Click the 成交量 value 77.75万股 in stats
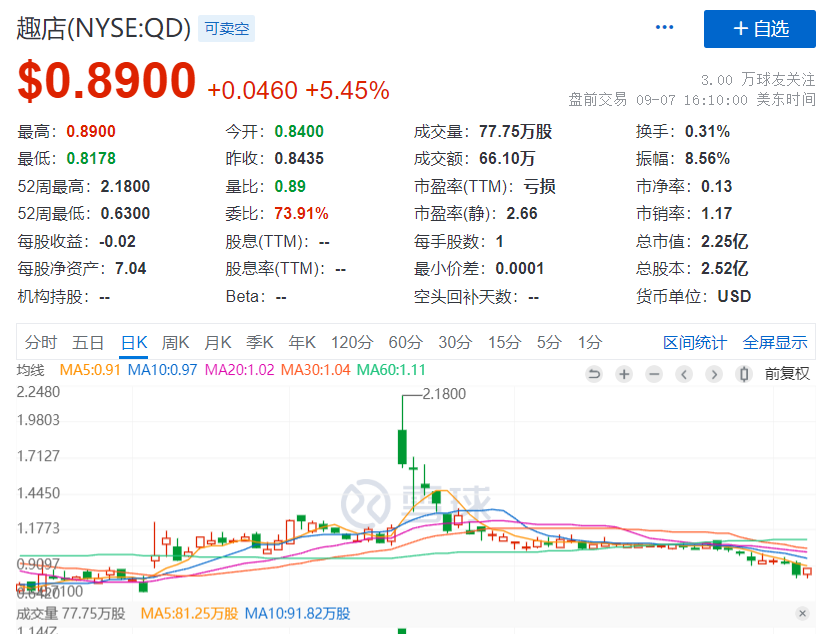 point(515,131)
